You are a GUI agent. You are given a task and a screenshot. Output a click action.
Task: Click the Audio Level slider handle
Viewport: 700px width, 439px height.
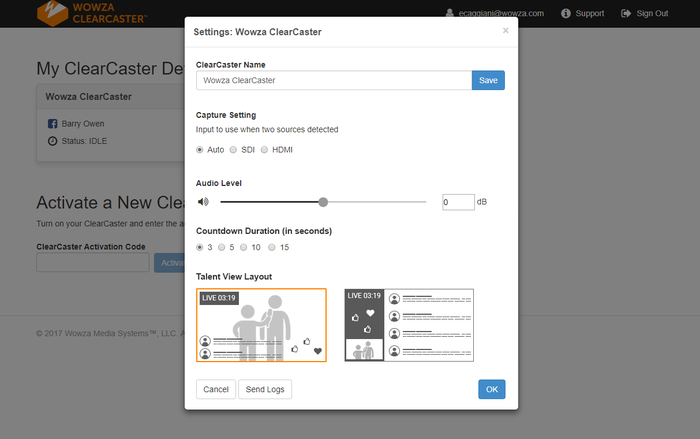point(323,202)
